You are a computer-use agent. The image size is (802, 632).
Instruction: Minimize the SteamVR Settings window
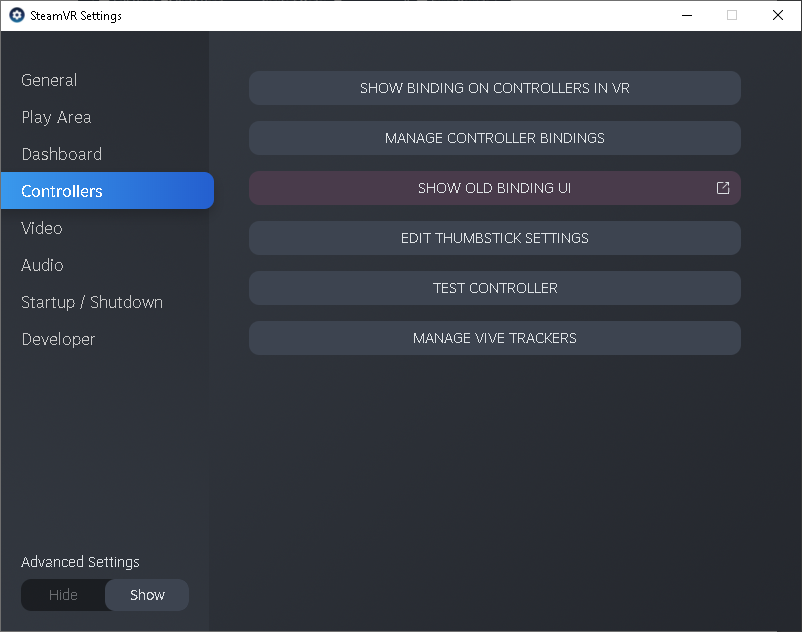coord(686,15)
